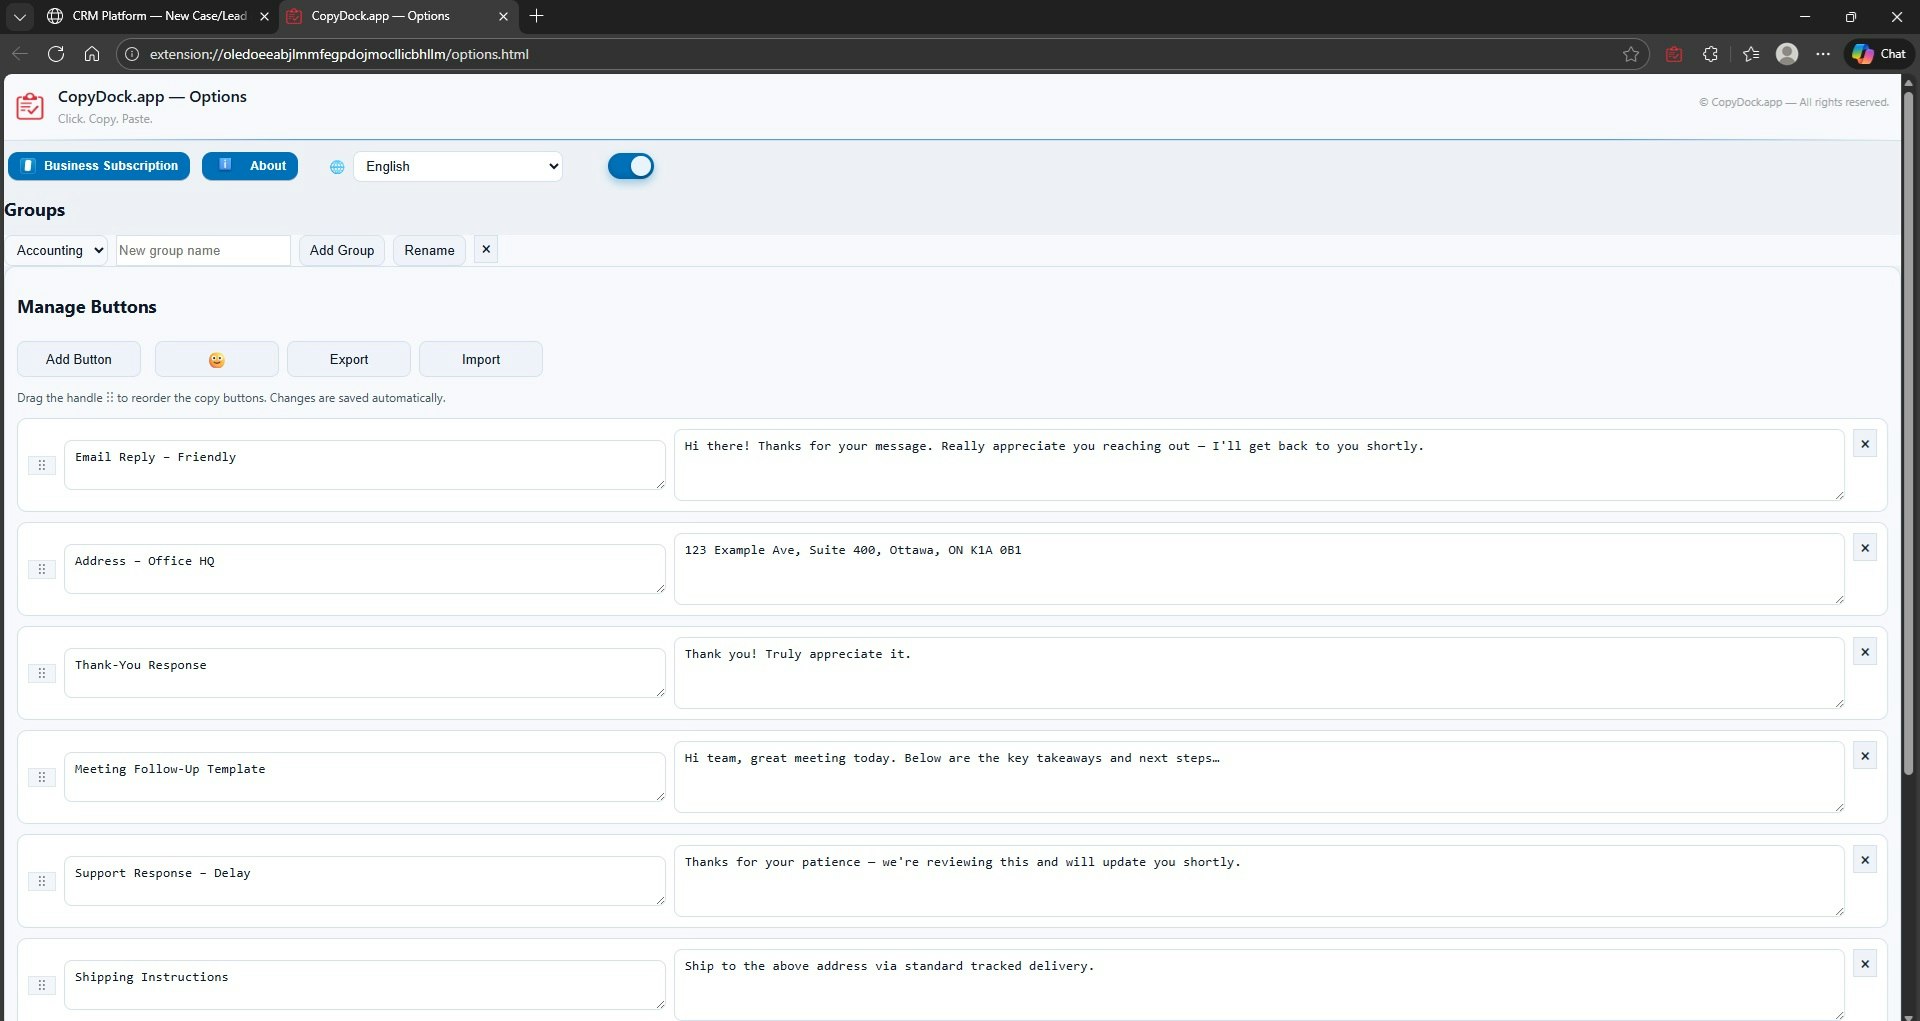
Task: Open the tab search chevron
Action: click(19, 16)
